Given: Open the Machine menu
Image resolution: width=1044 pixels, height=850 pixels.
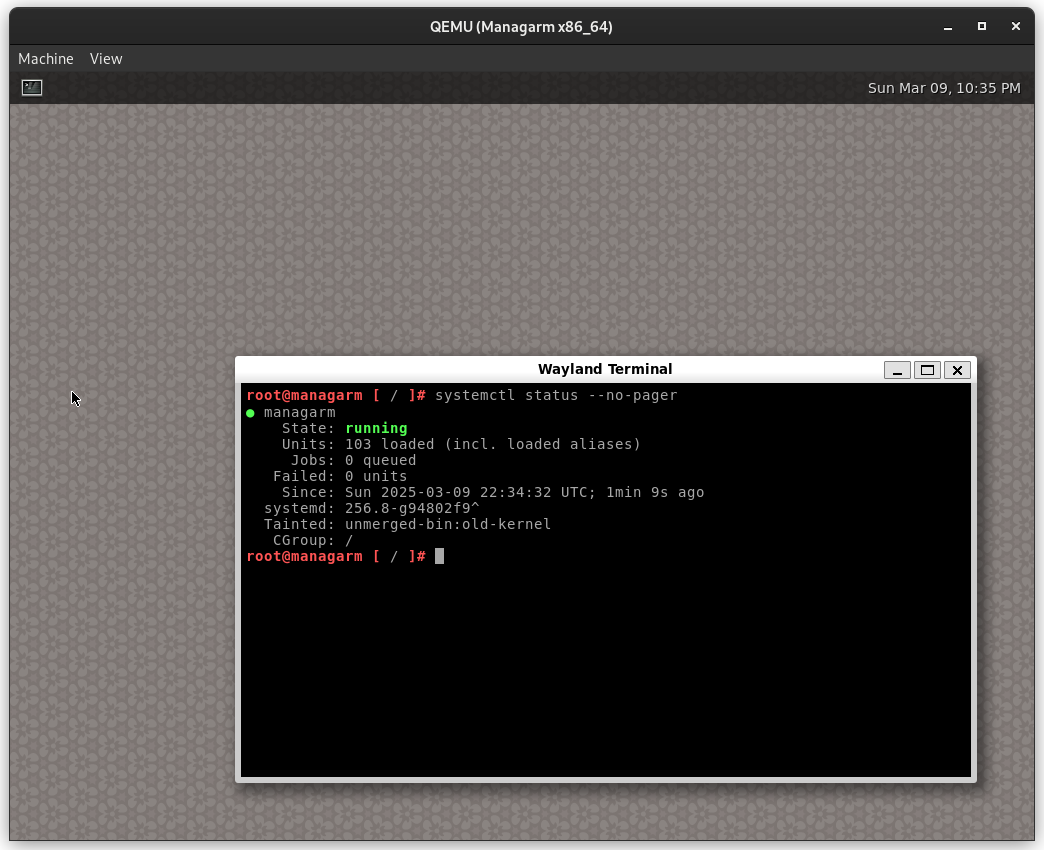Looking at the screenshot, I should coord(45,59).
